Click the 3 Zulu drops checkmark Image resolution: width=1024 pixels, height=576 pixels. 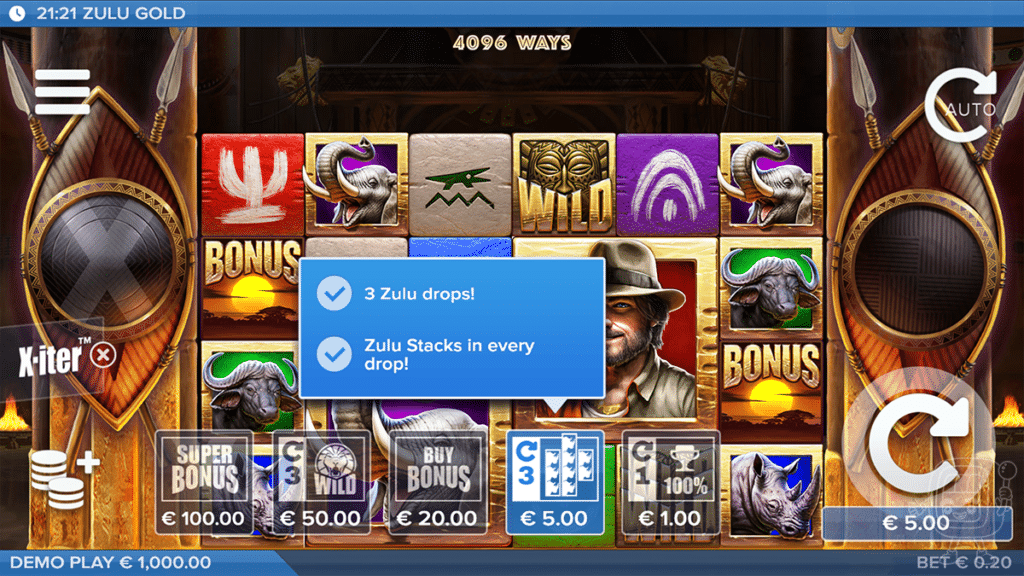(334, 294)
